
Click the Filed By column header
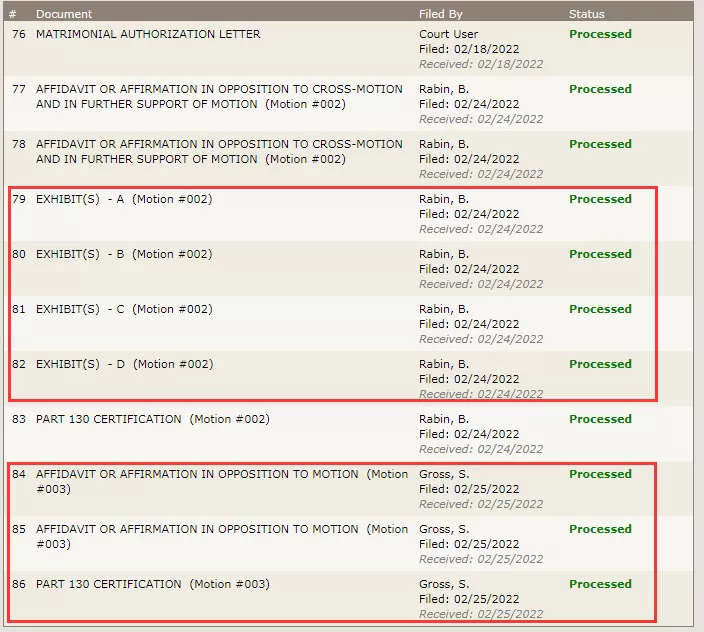(x=440, y=14)
